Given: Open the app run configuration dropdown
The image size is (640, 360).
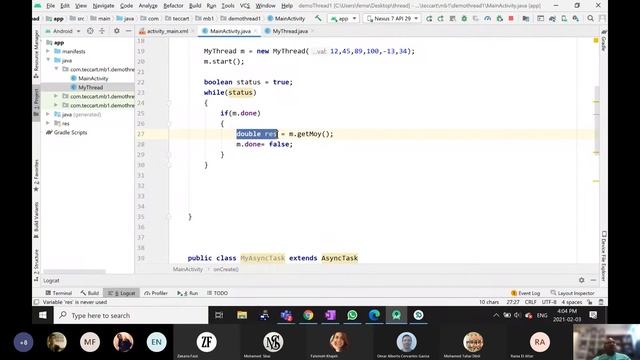Looking at the screenshot, I should pos(343,18).
